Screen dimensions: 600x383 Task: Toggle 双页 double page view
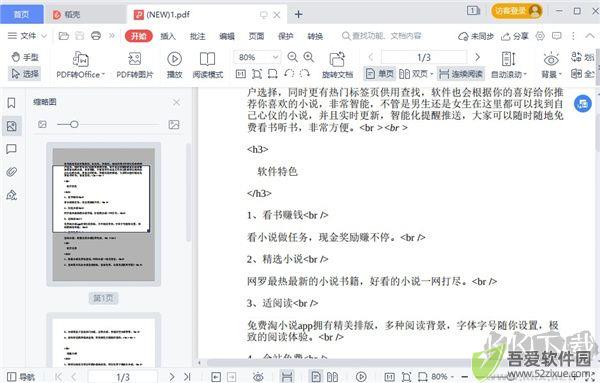click(x=413, y=73)
